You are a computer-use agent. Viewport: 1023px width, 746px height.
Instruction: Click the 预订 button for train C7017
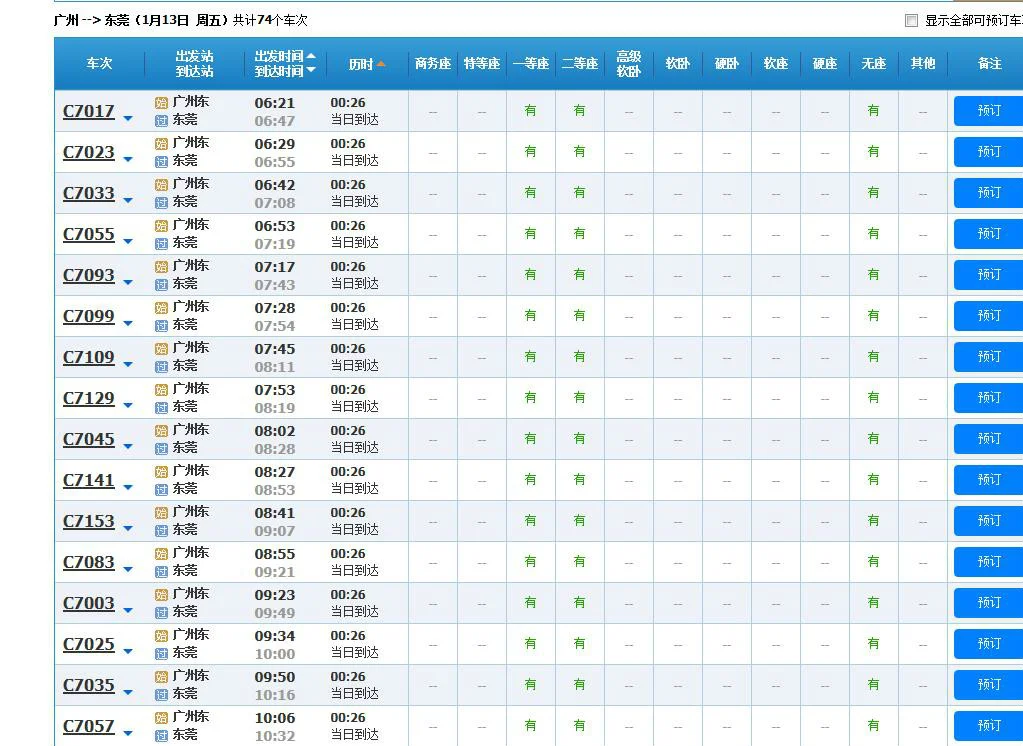click(987, 111)
